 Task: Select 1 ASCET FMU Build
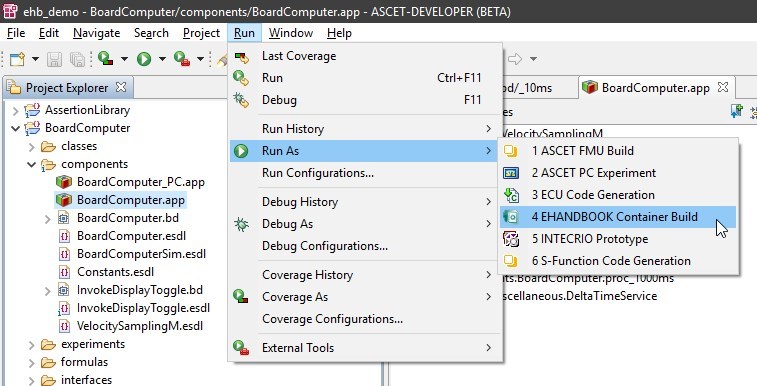click(618, 151)
